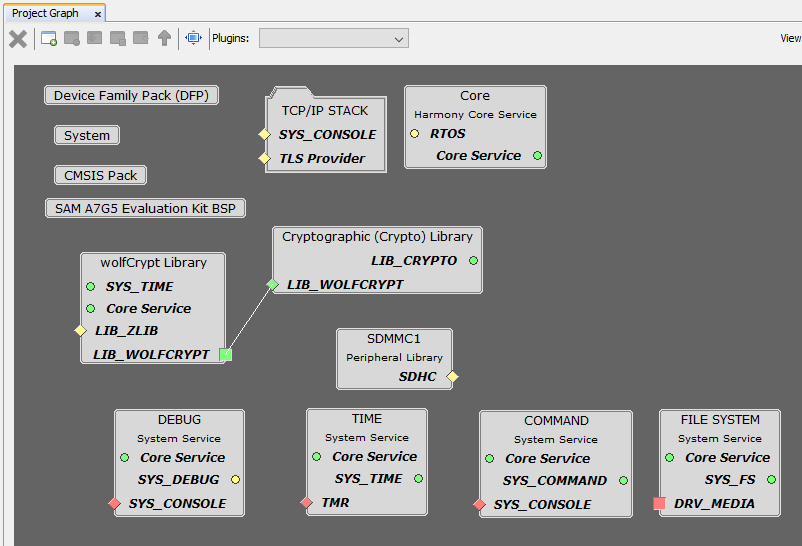The height and width of the screenshot is (546, 802).
Task: Click the TMR label in TIME
Action: pos(336,503)
